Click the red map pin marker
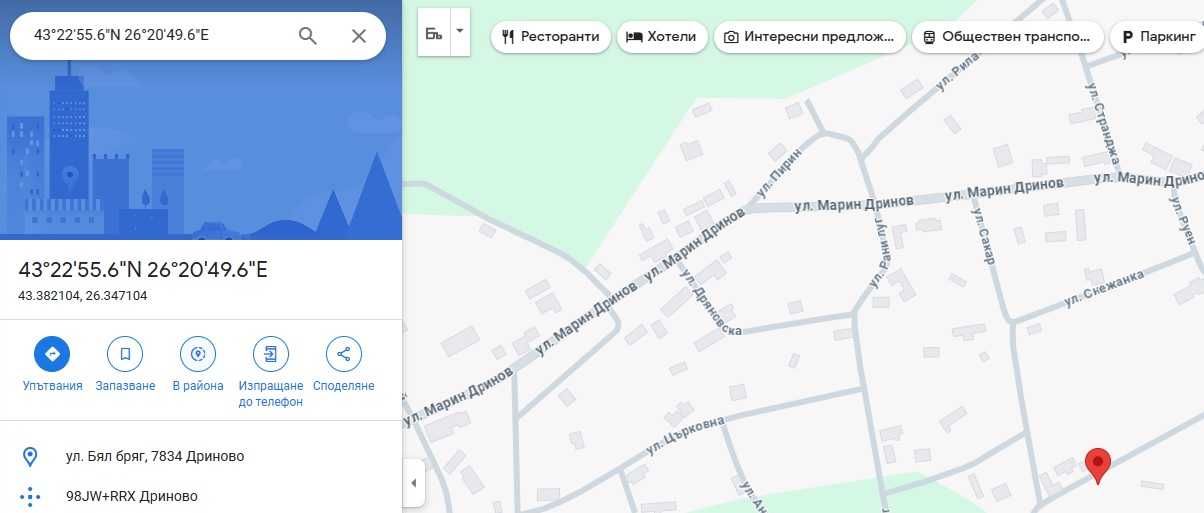1204x513 pixels. pos(1098,466)
